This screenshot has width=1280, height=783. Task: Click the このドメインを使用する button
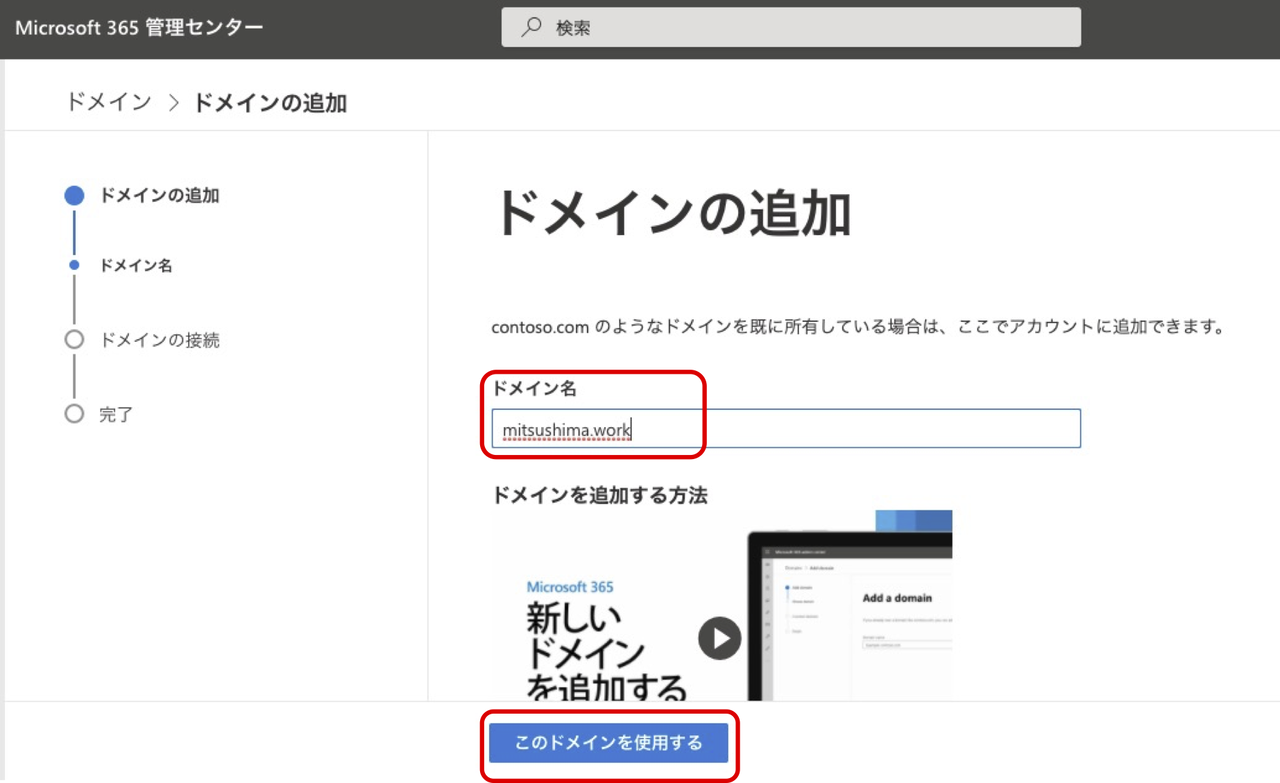point(609,743)
